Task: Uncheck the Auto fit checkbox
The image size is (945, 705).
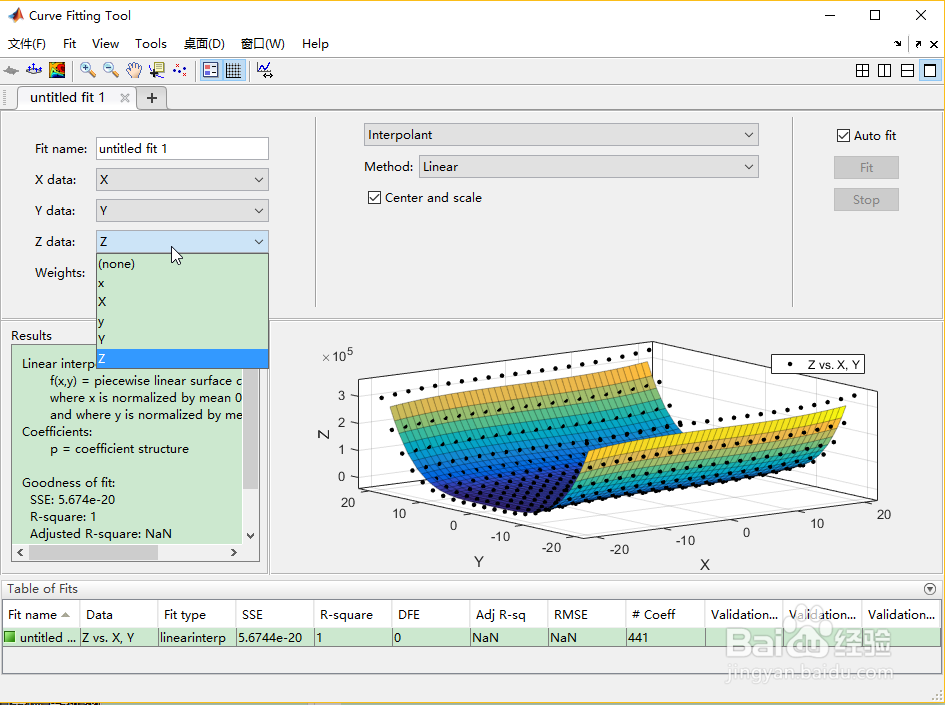Action: tap(843, 136)
